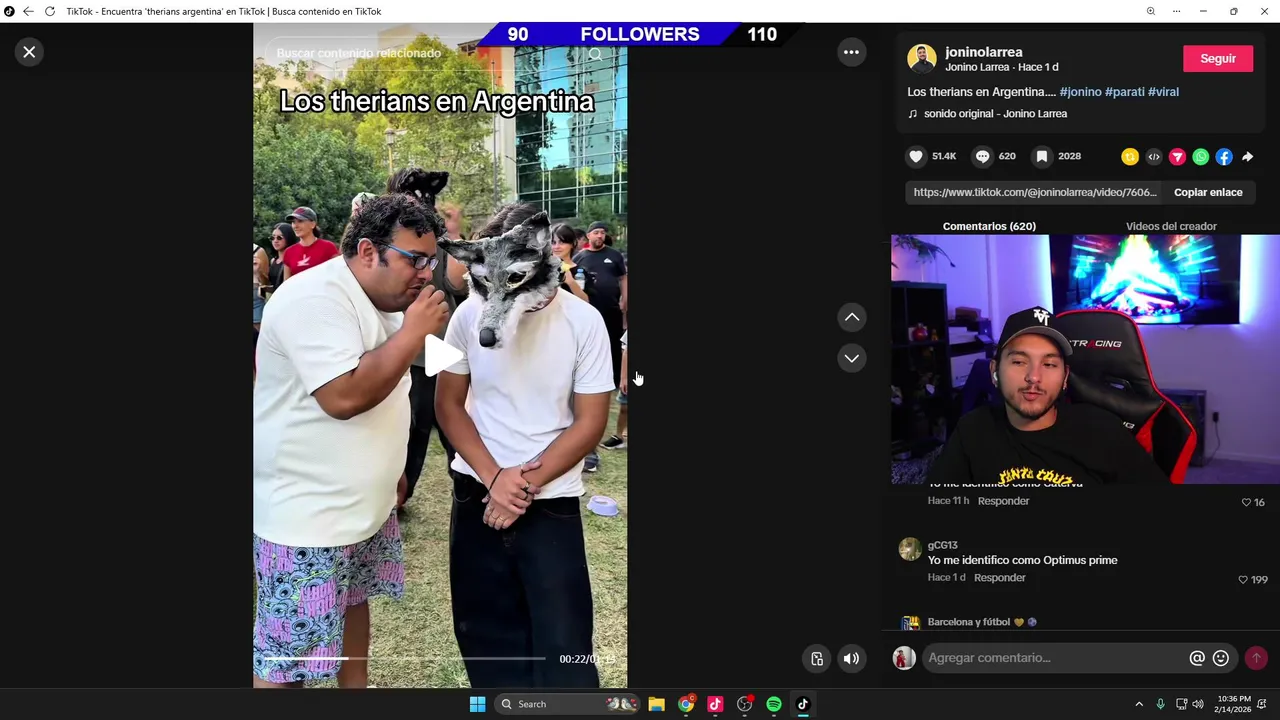Open the three-dots more options menu

[851, 52]
